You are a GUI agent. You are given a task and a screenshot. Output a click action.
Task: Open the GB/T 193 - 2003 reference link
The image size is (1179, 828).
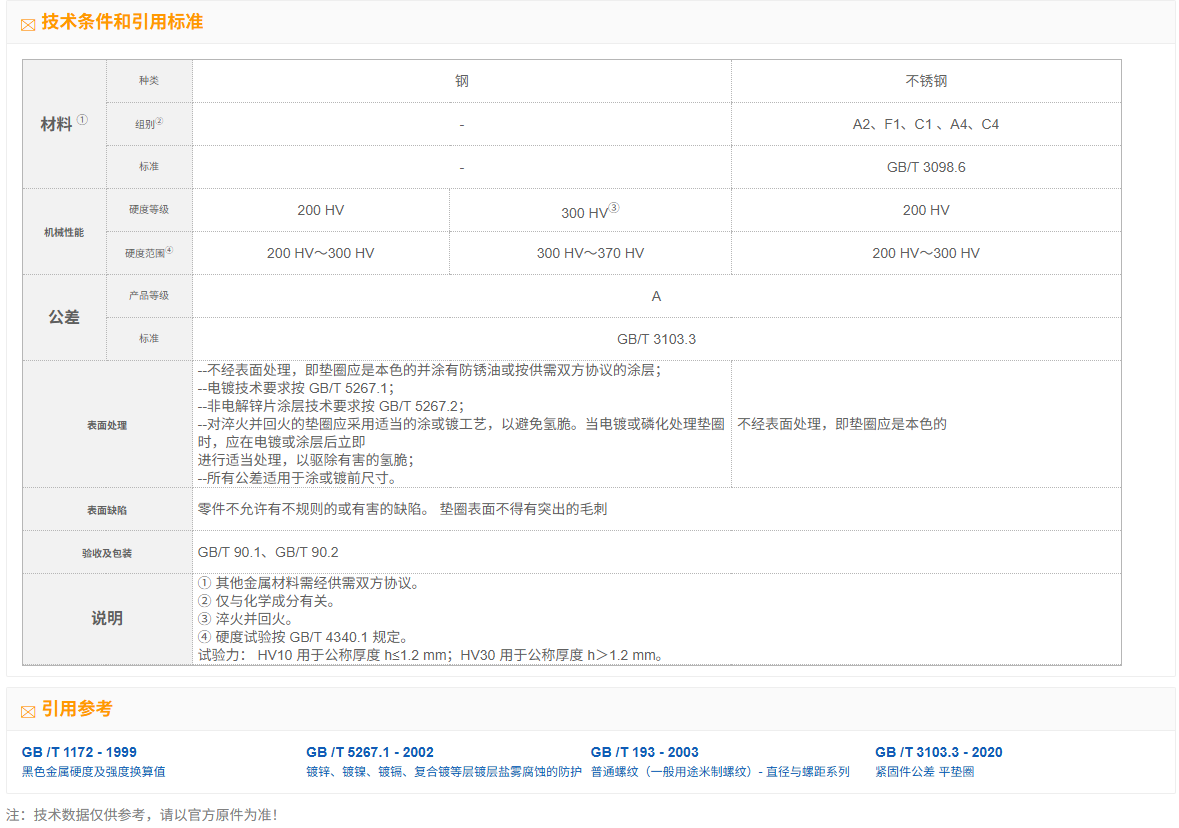pos(644,752)
